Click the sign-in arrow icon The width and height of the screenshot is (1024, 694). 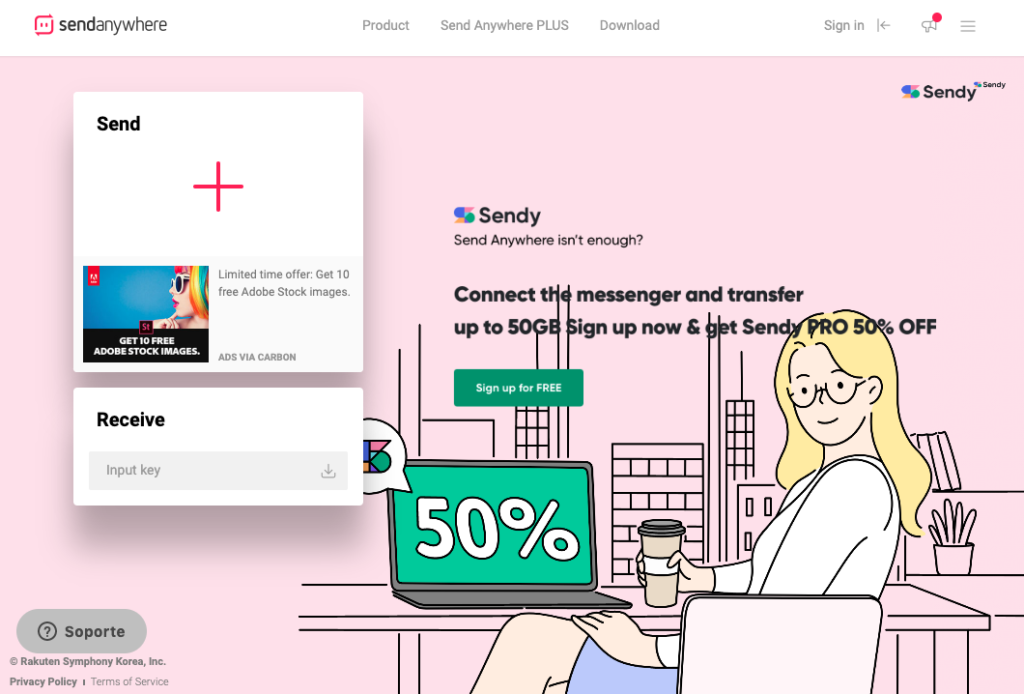click(884, 25)
